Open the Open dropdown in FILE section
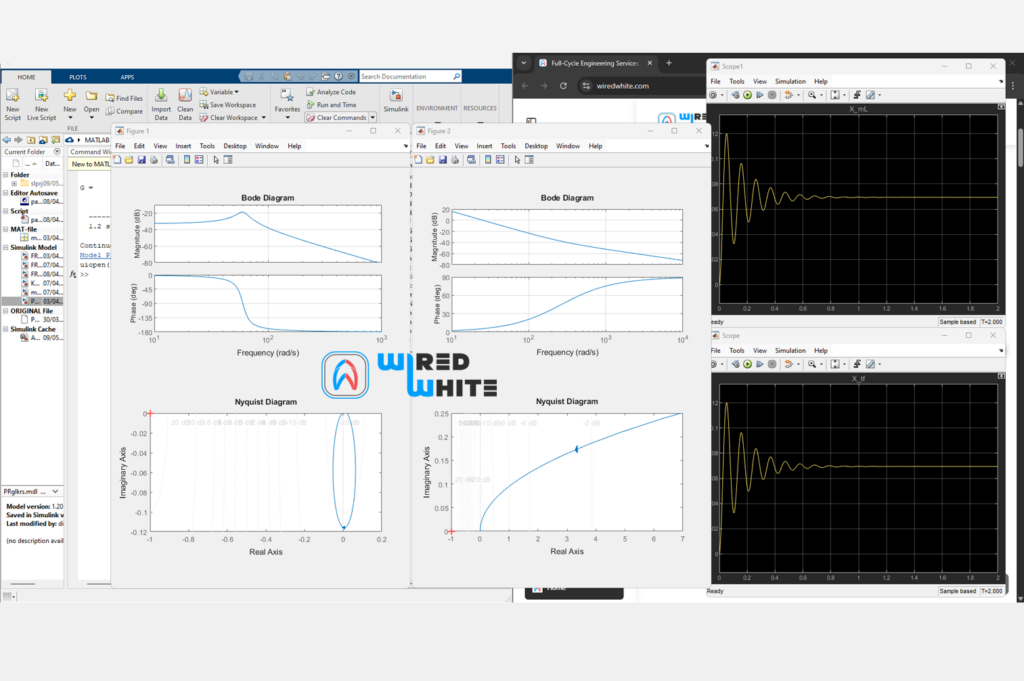This screenshot has width=1024, height=681. tap(91, 104)
